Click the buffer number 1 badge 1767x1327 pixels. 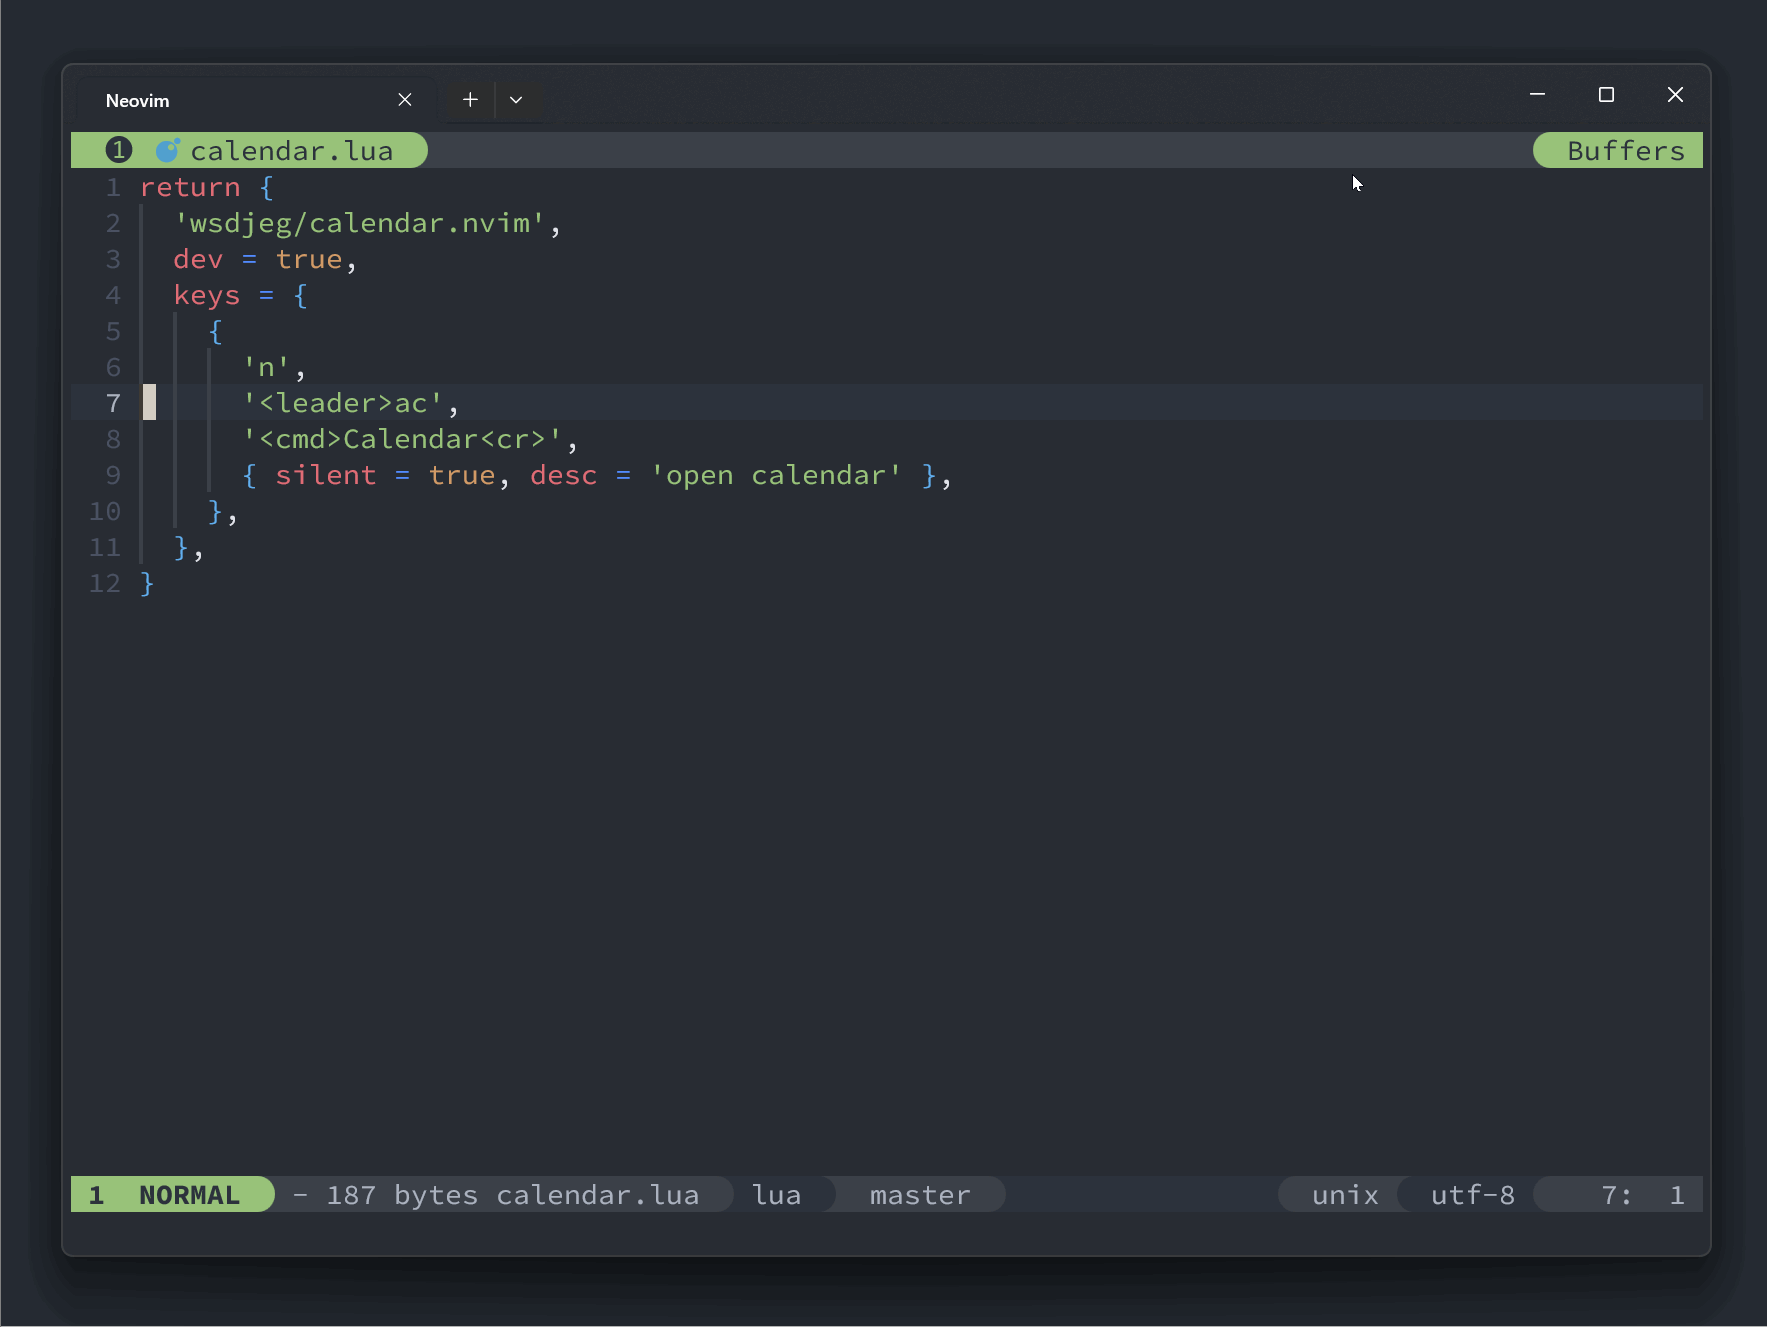pyautogui.click(x=119, y=151)
